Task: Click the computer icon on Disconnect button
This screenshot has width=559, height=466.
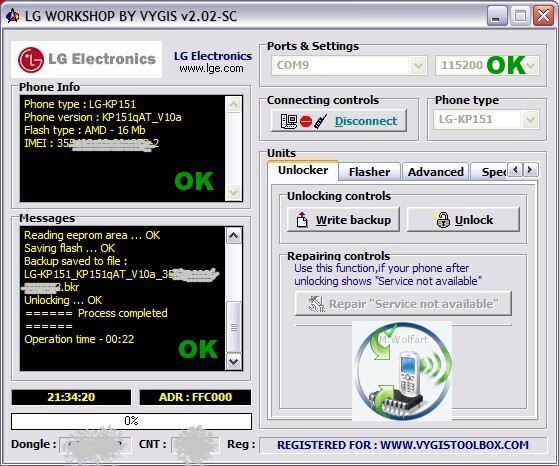Action: click(x=289, y=121)
